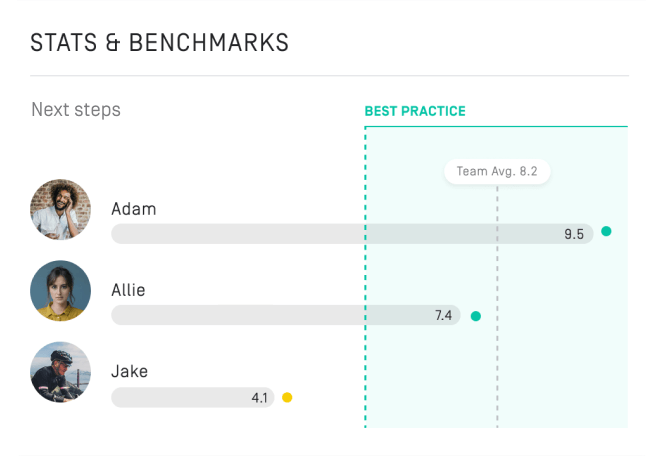This screenshot has height=456, width=664.
Task: Click the Team Avg. 8.2 label
Action: pyautogui.click(x=497, y=171)
